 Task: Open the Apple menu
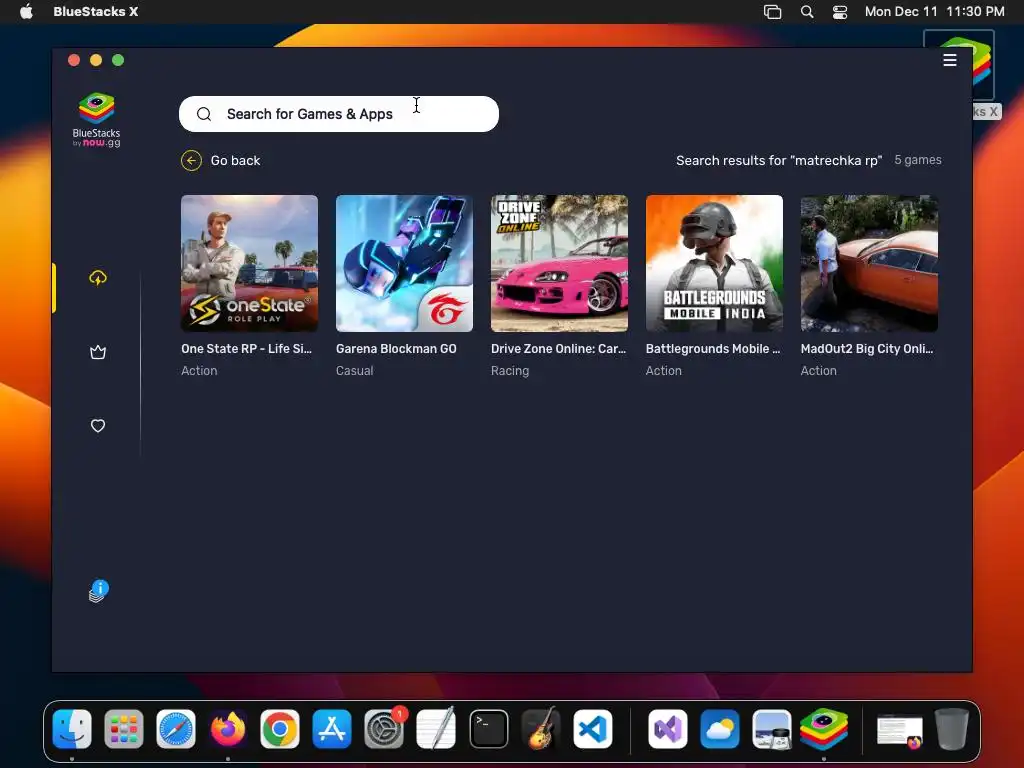click(26, 11)
